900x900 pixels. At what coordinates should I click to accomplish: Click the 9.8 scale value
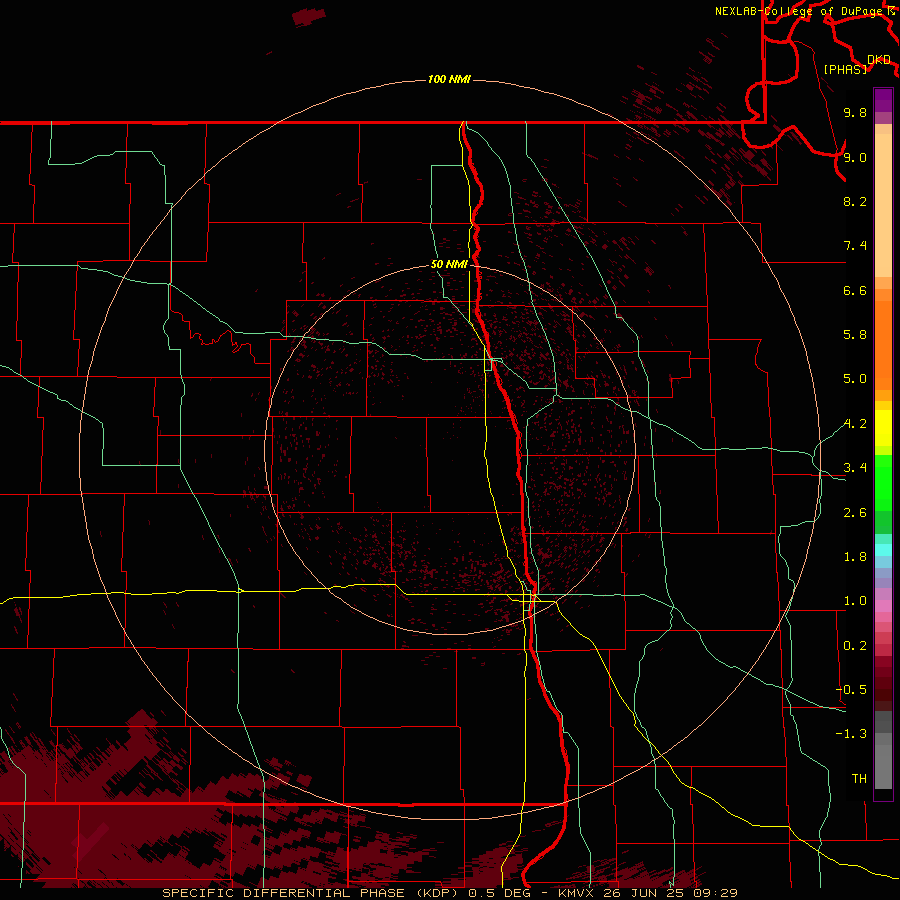click(x=855, y=112)
